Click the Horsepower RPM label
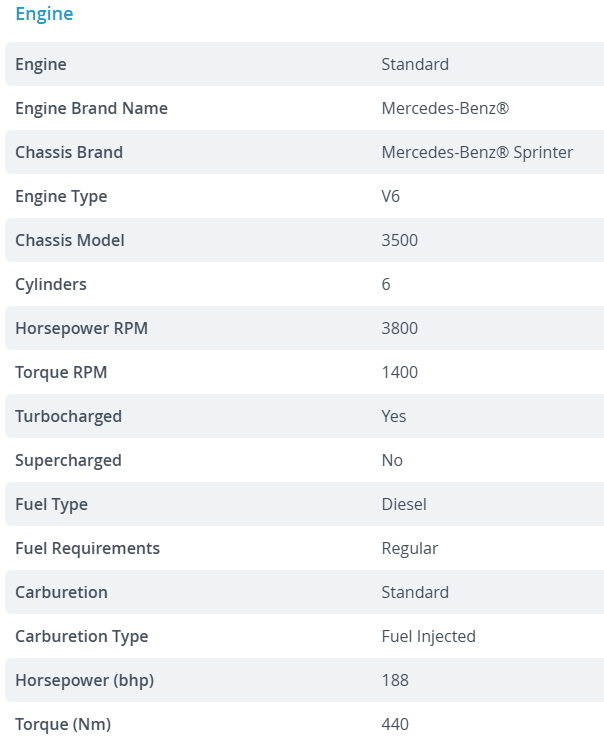 [81, 328]
